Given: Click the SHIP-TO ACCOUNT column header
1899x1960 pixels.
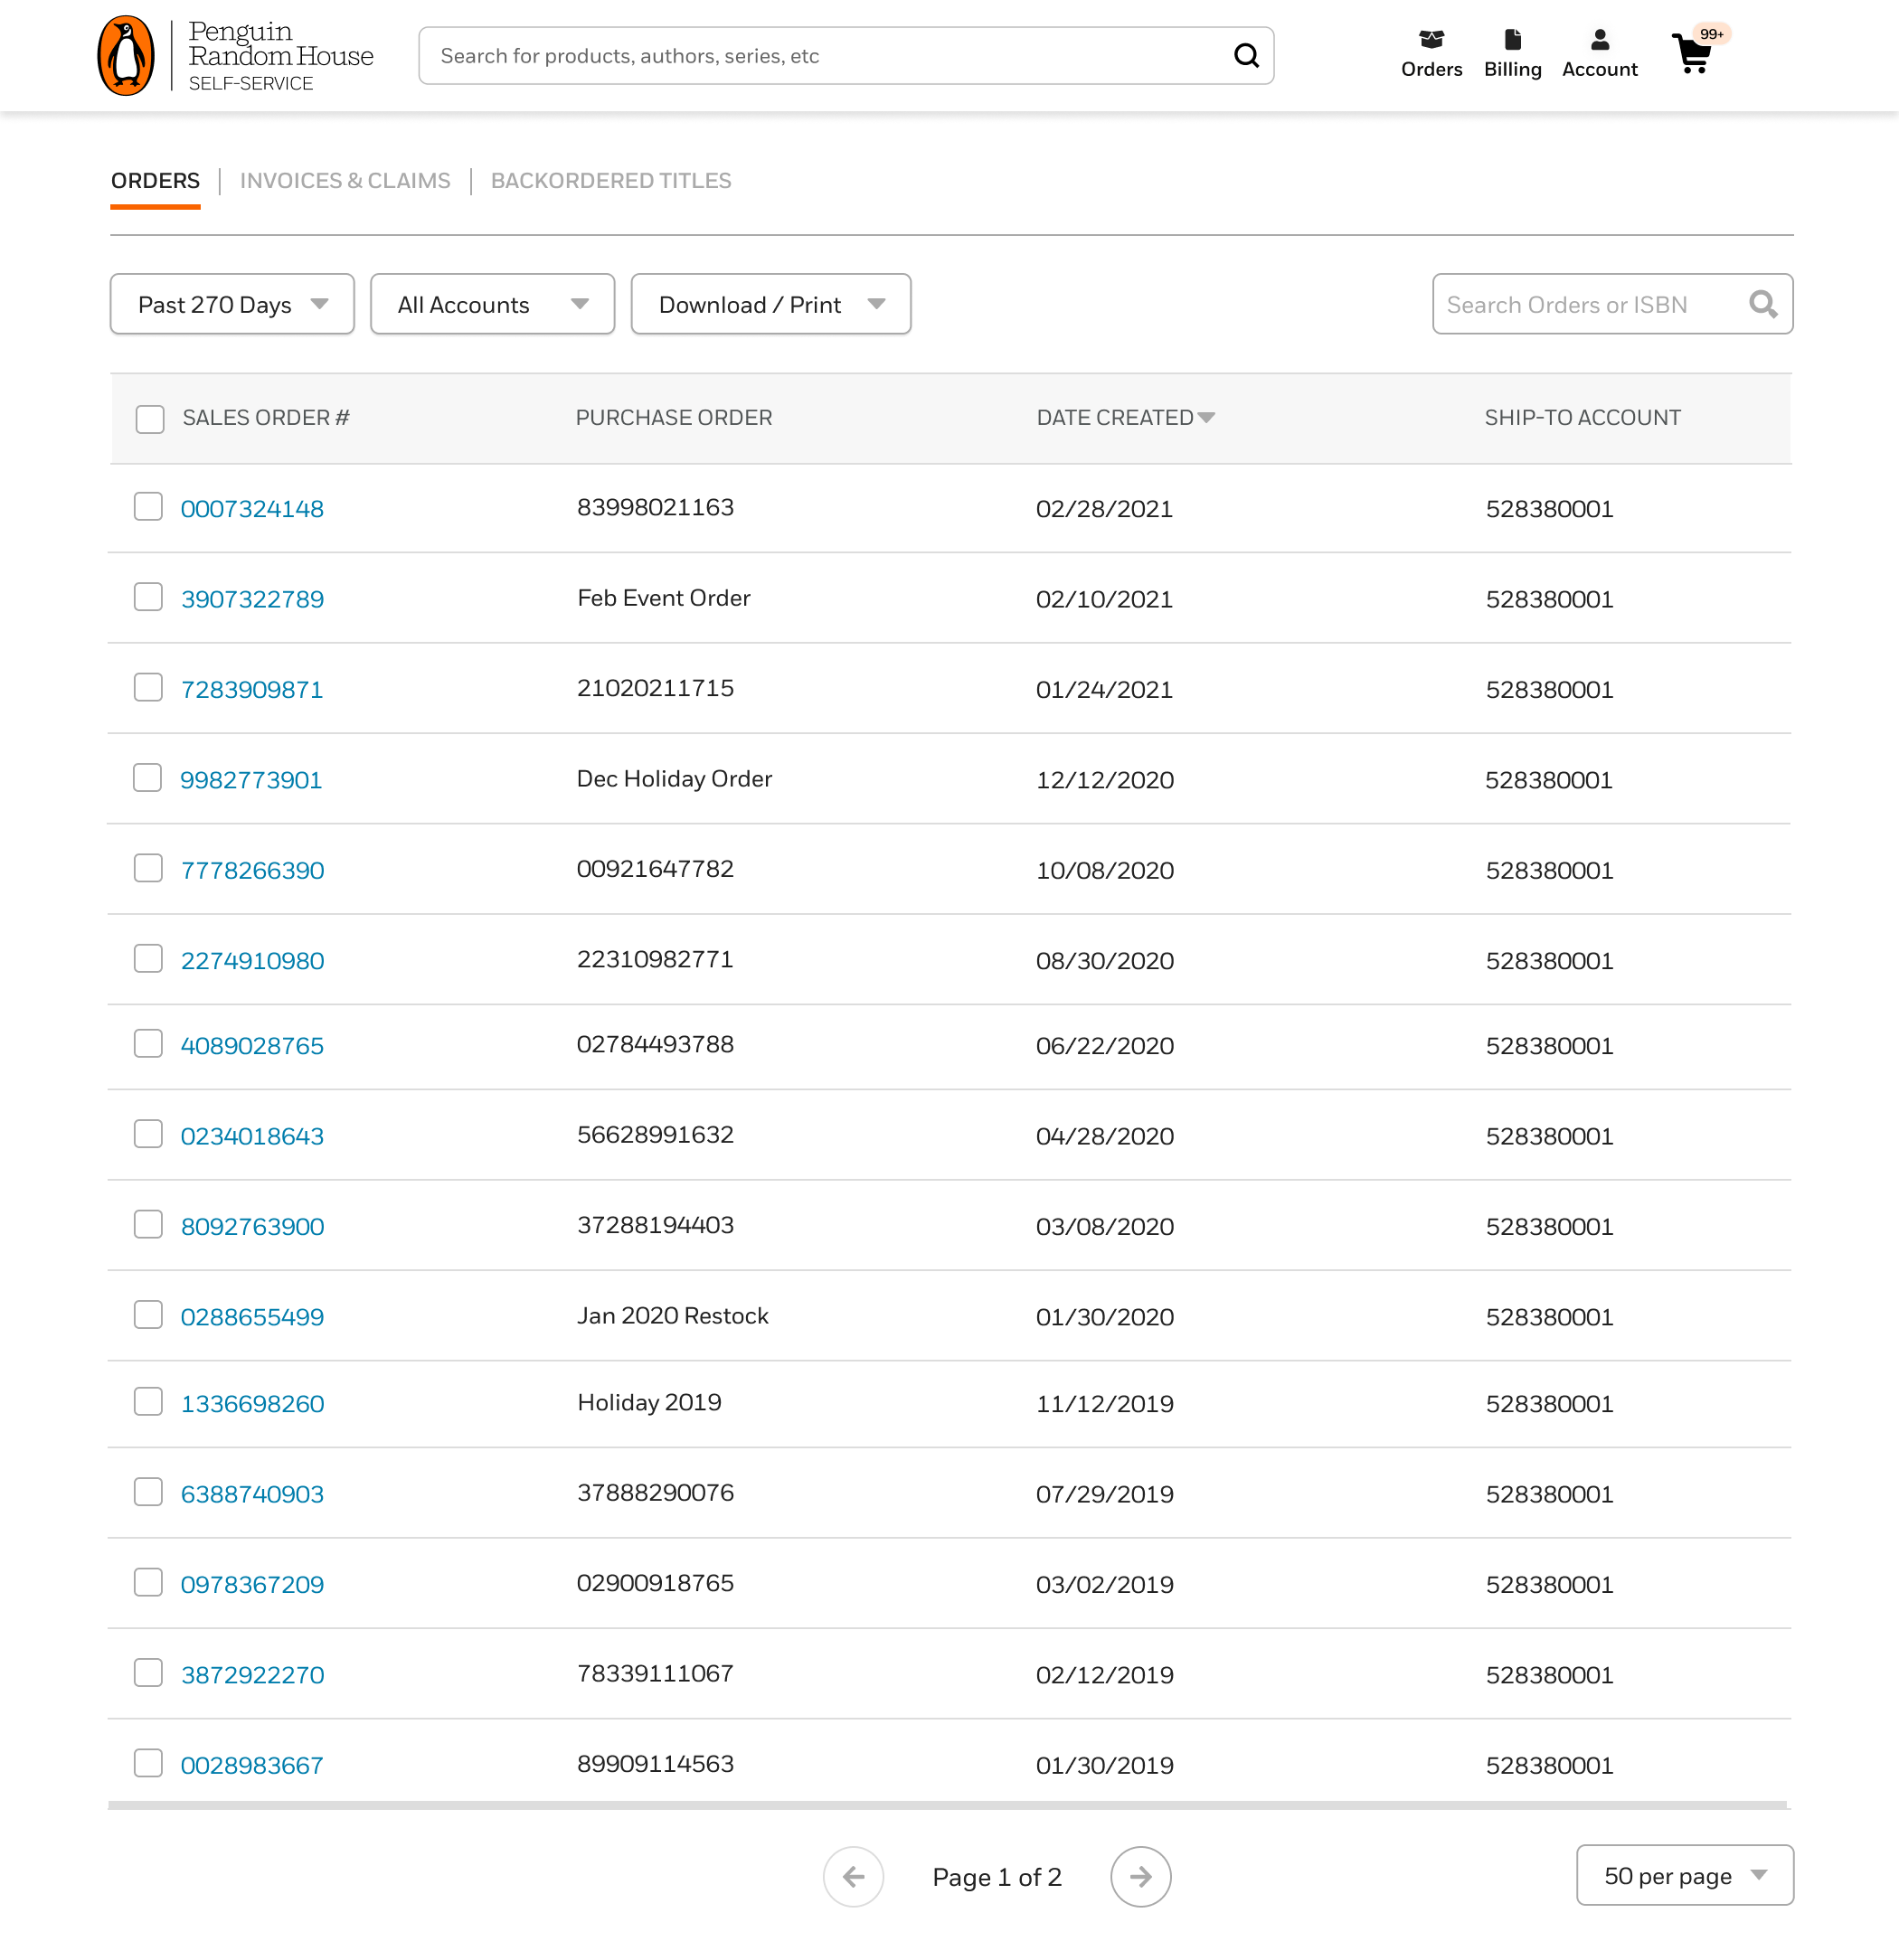Looking at the screenshot, I should point(1582,418).
